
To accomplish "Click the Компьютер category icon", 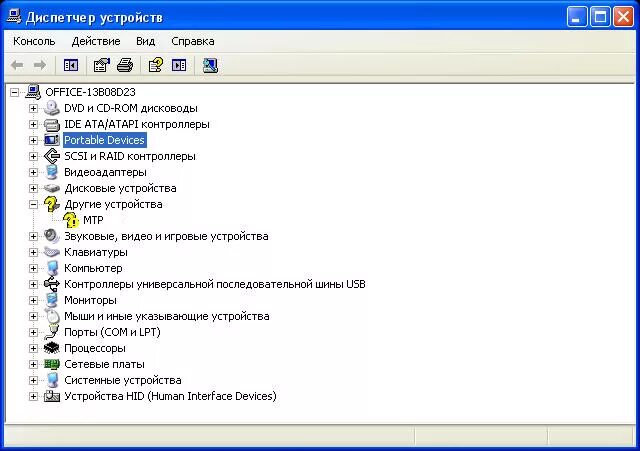I will [x=52, y=268].
